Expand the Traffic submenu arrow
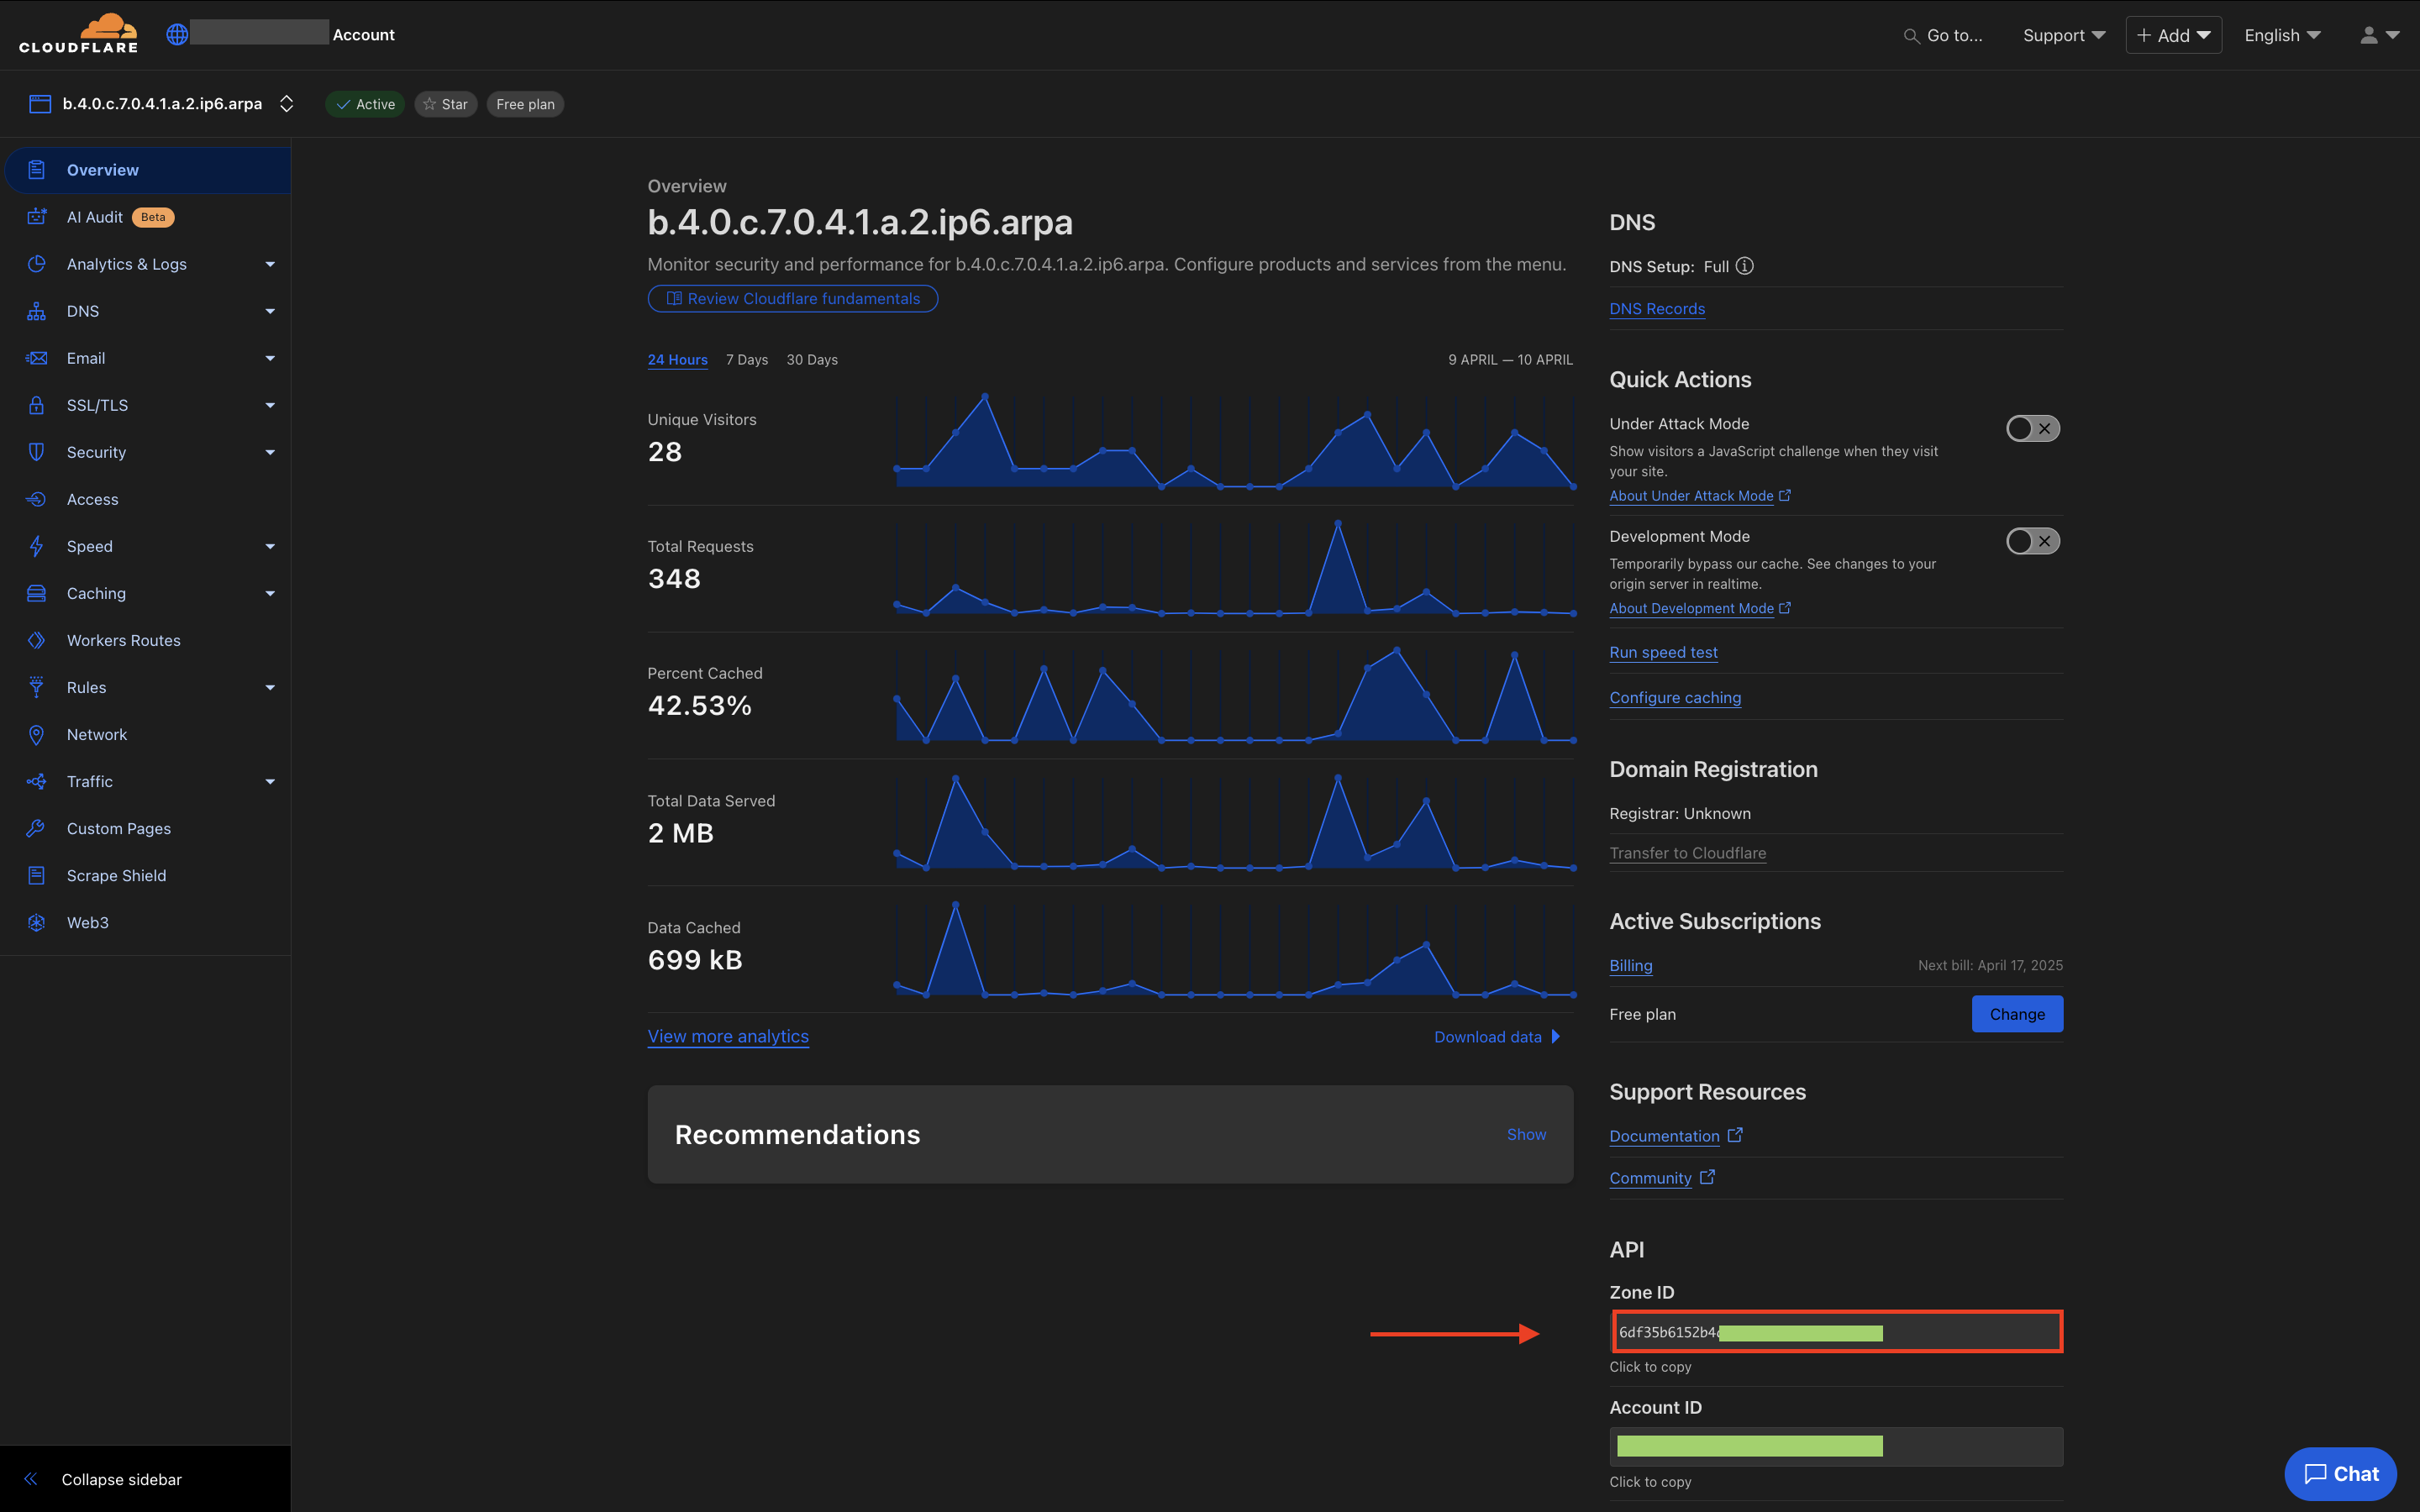Viewport: 2420px width, 1512px height. click(x=270, y=781)
